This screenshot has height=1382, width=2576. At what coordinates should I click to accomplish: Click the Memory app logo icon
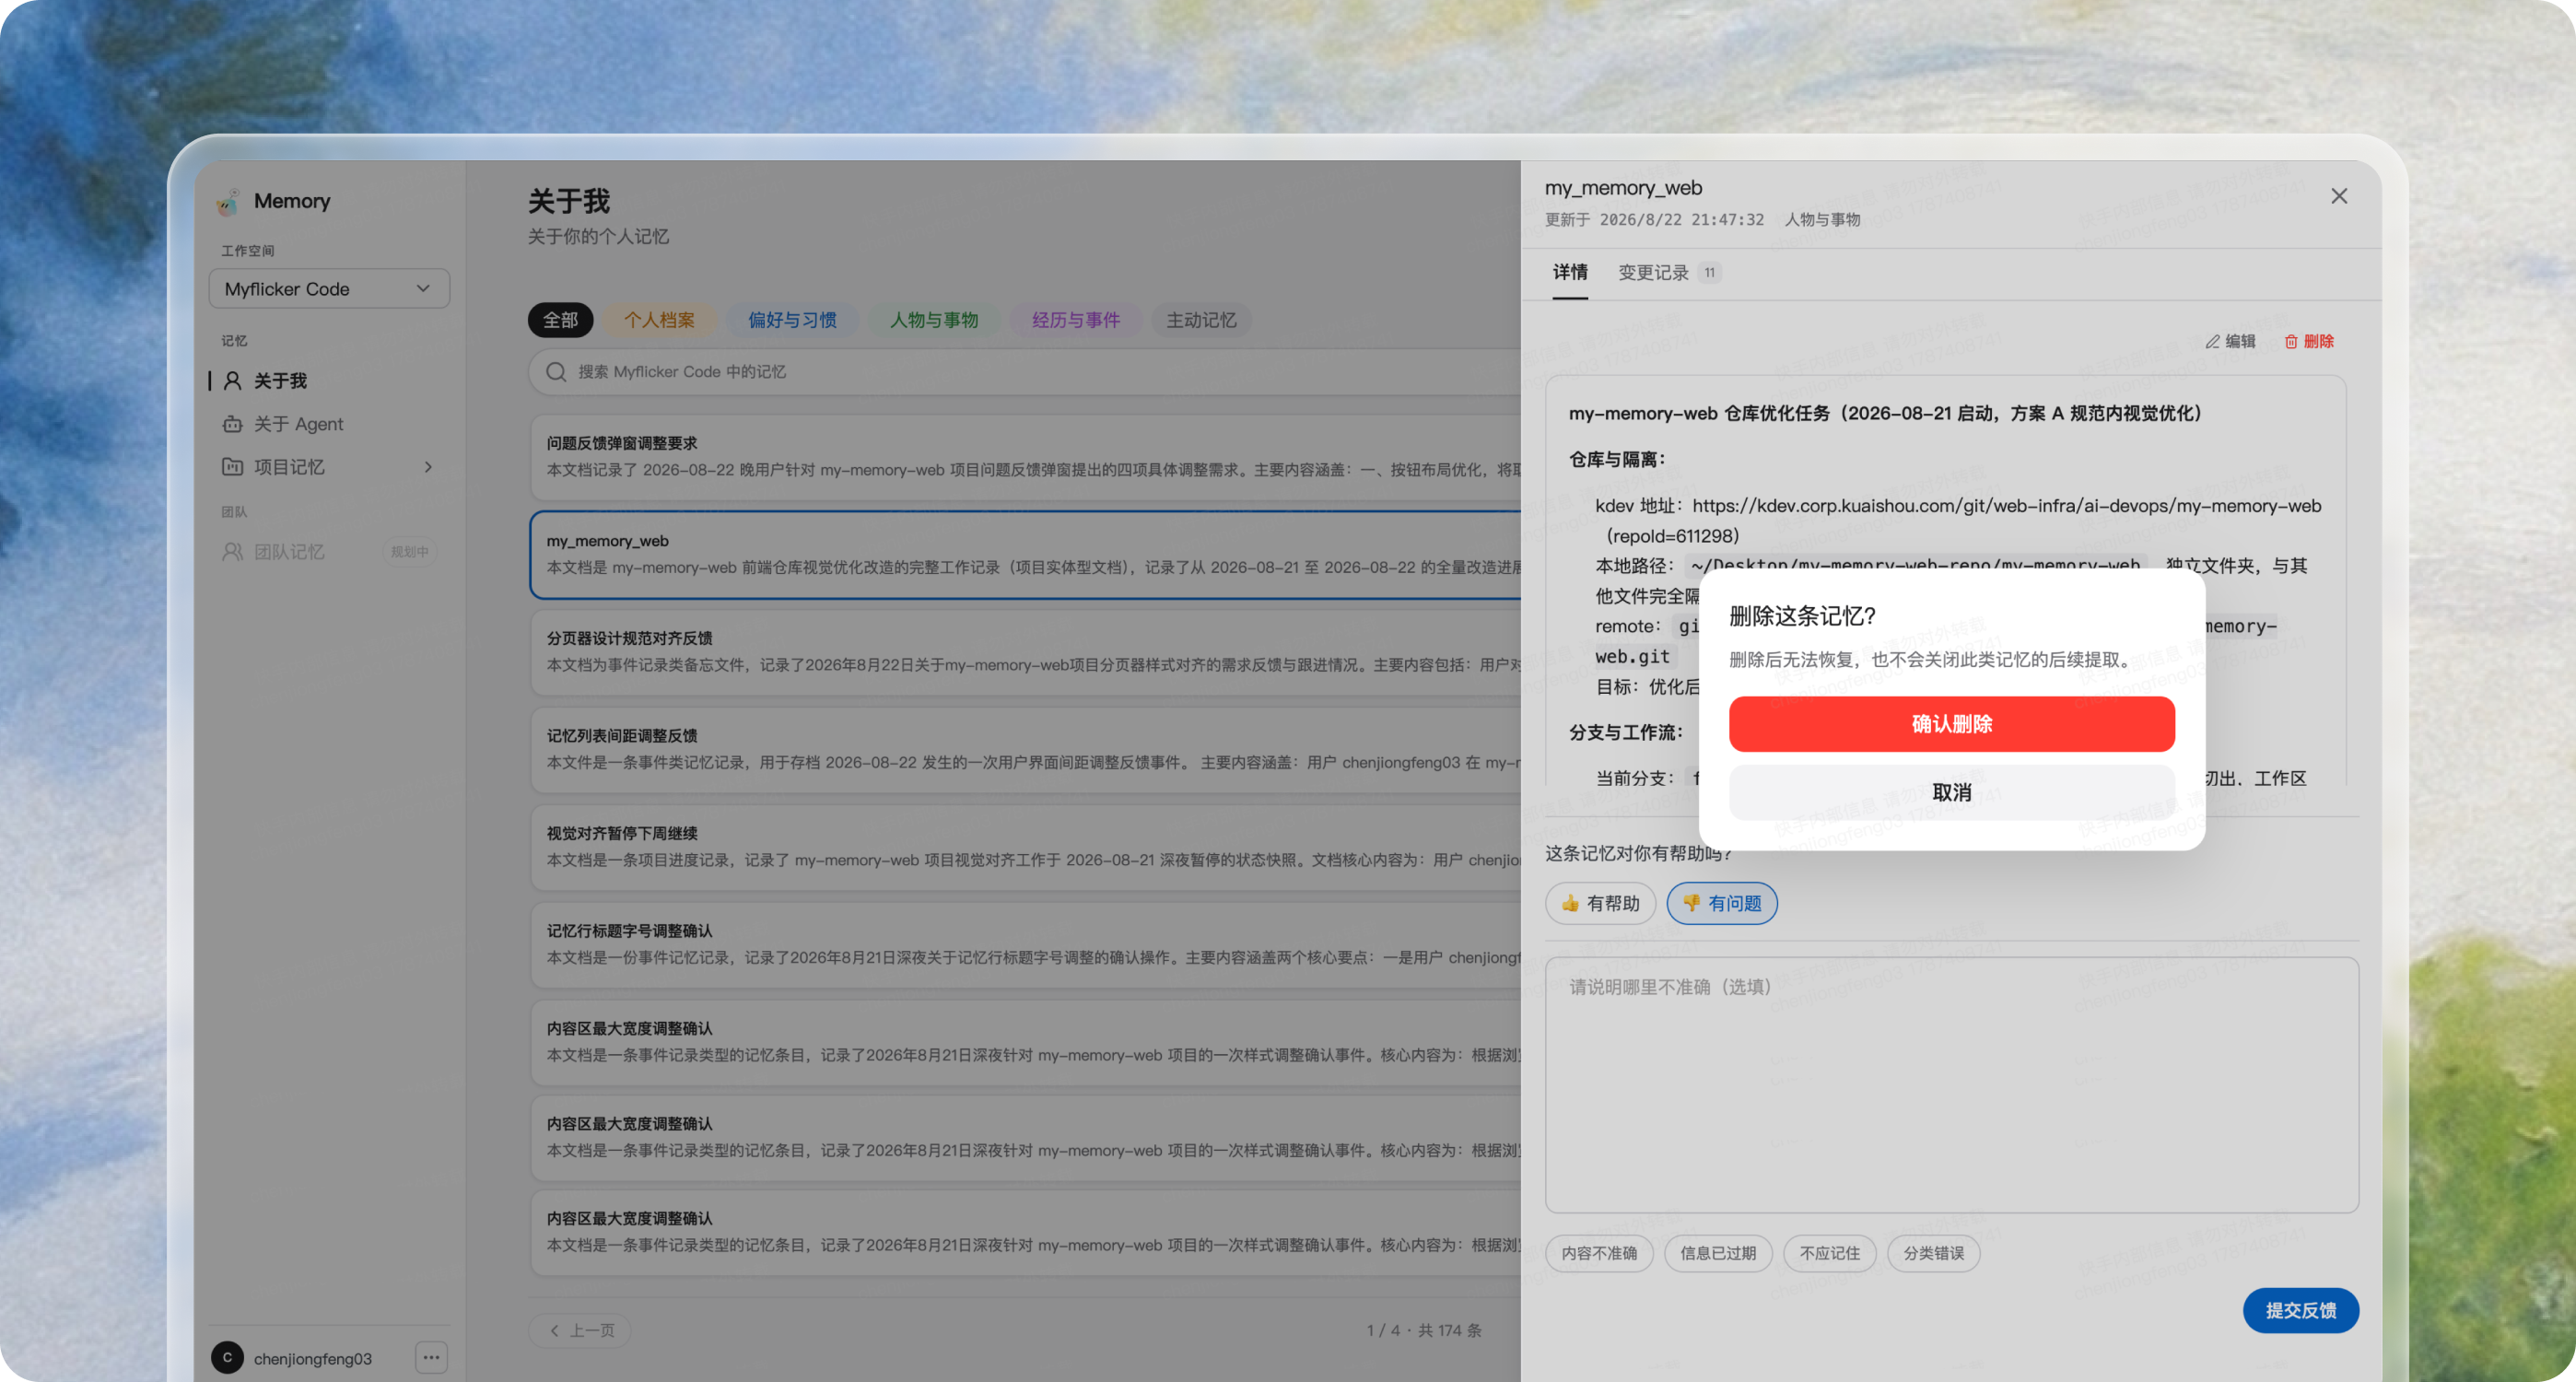(x=228, y=201)
